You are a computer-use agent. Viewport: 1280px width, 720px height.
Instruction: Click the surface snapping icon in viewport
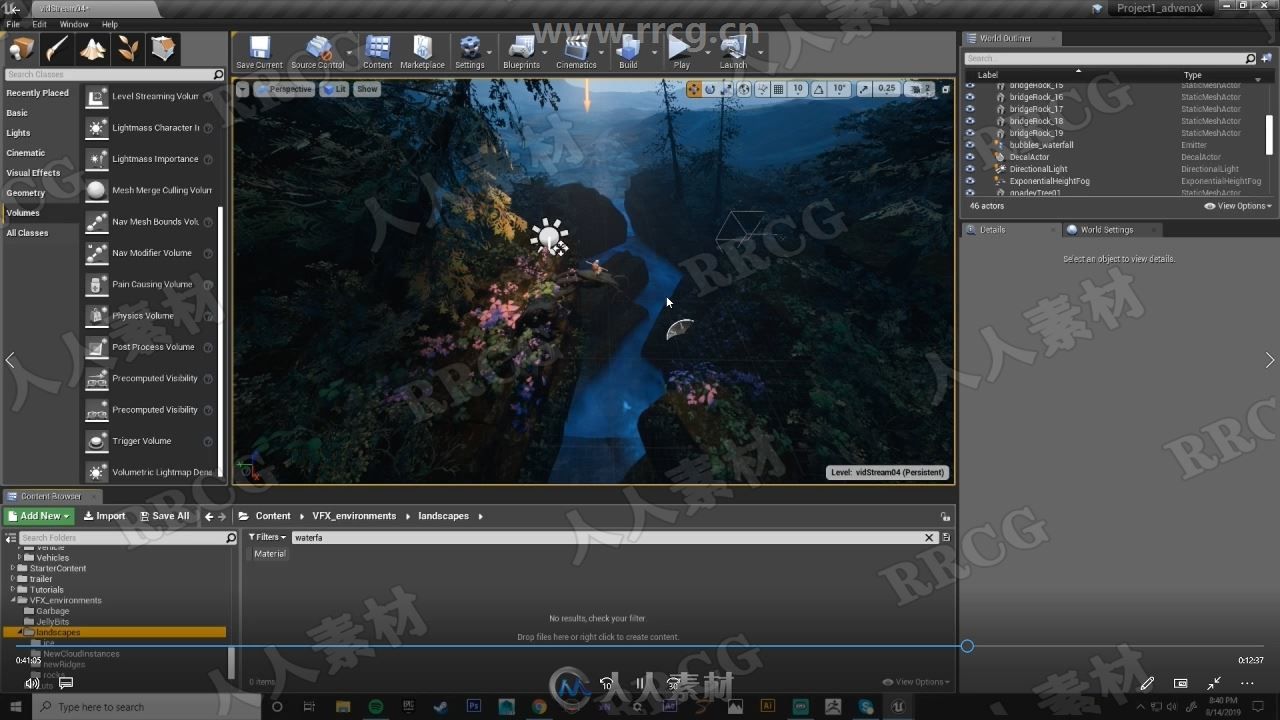tap(761, 89)
